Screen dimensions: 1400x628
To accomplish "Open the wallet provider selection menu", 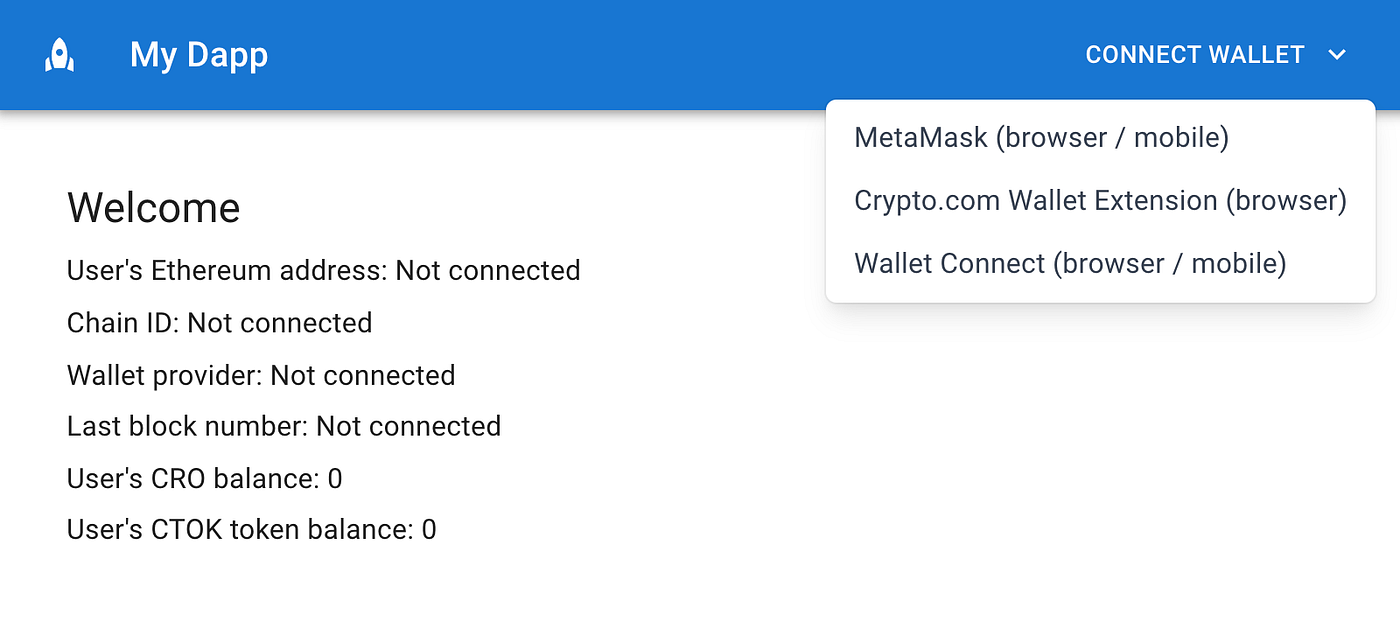I will pos(1195,55).
